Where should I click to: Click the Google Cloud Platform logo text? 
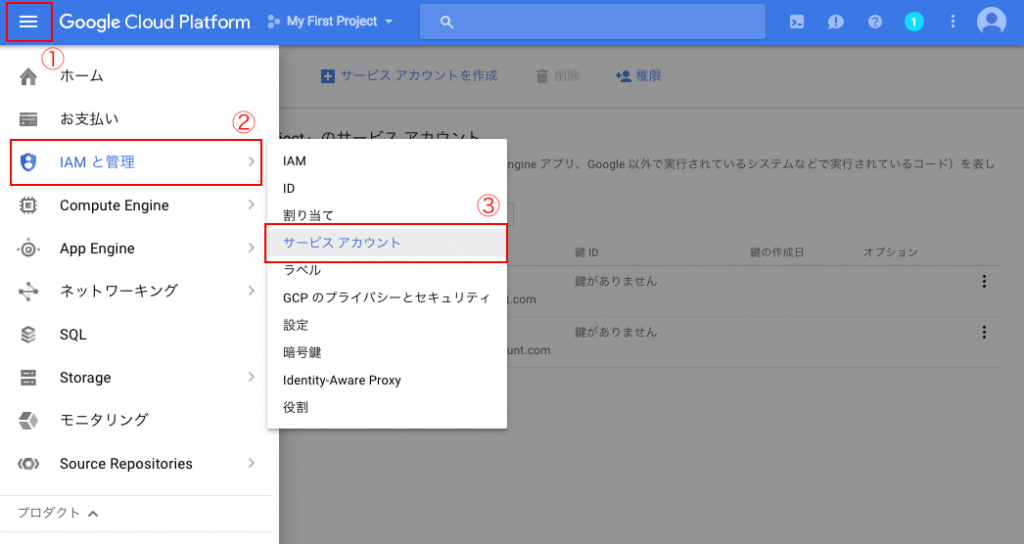155,22
